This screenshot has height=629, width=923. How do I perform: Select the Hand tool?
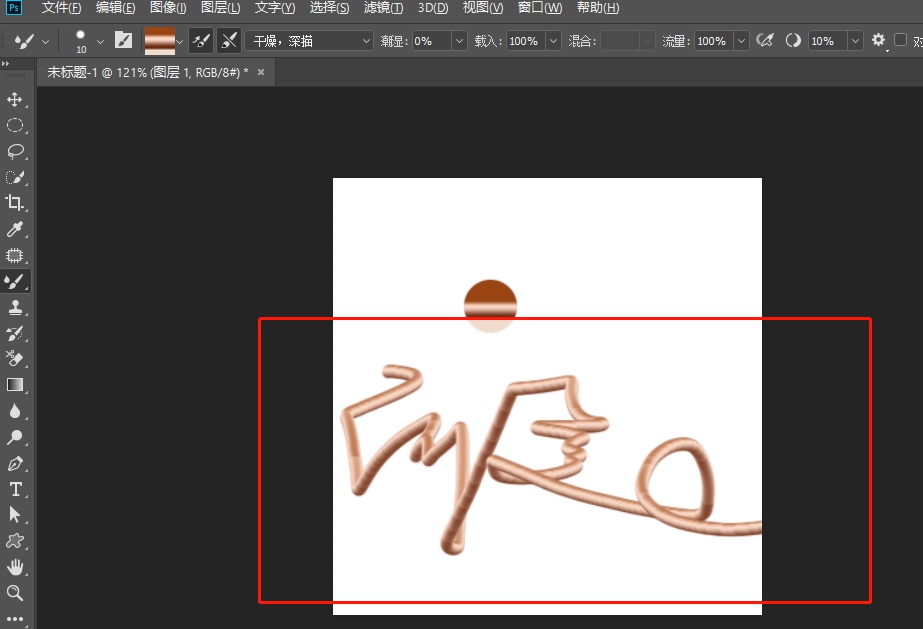(x=15, y=567)
